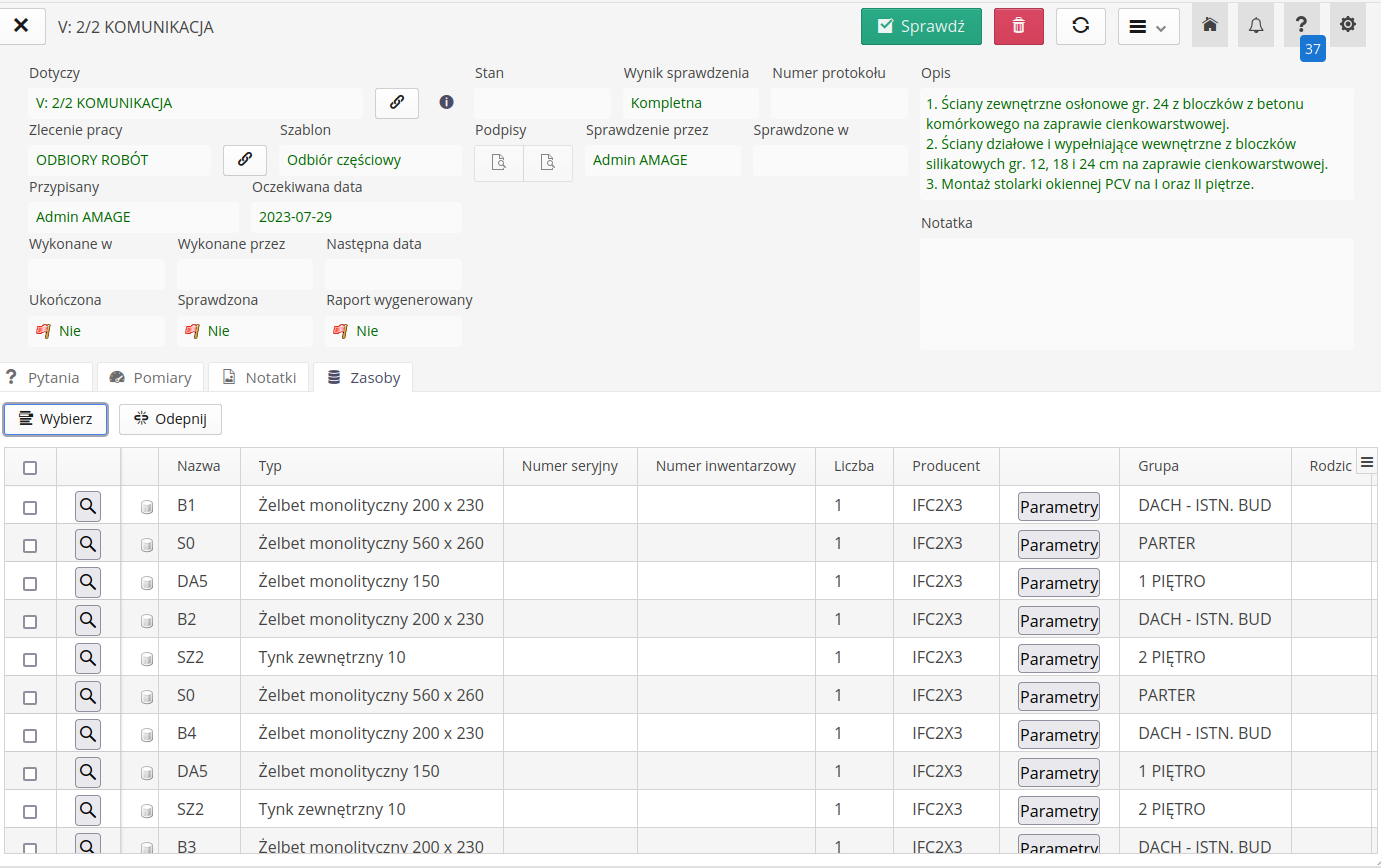The image size is (1381, 868).
Task: Click the red trash delete button
Action: (1018, 26)
